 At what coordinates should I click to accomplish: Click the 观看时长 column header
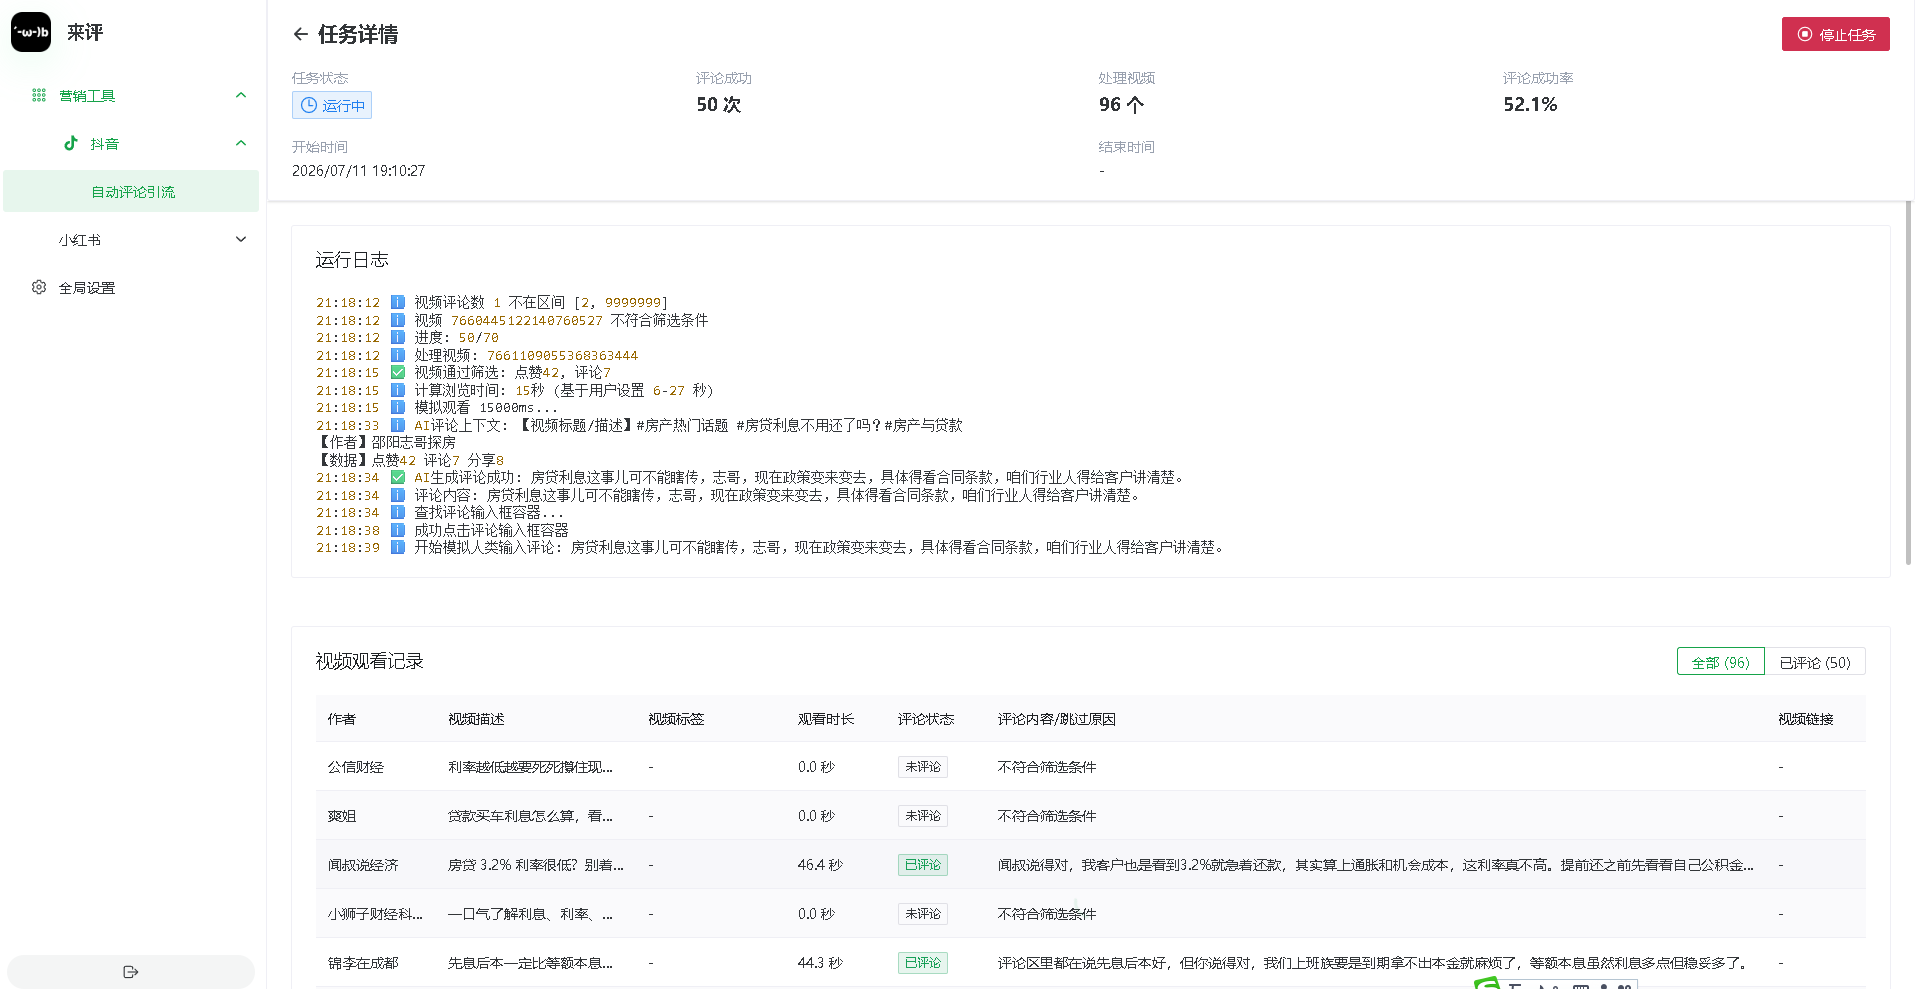tap(826, 719)
